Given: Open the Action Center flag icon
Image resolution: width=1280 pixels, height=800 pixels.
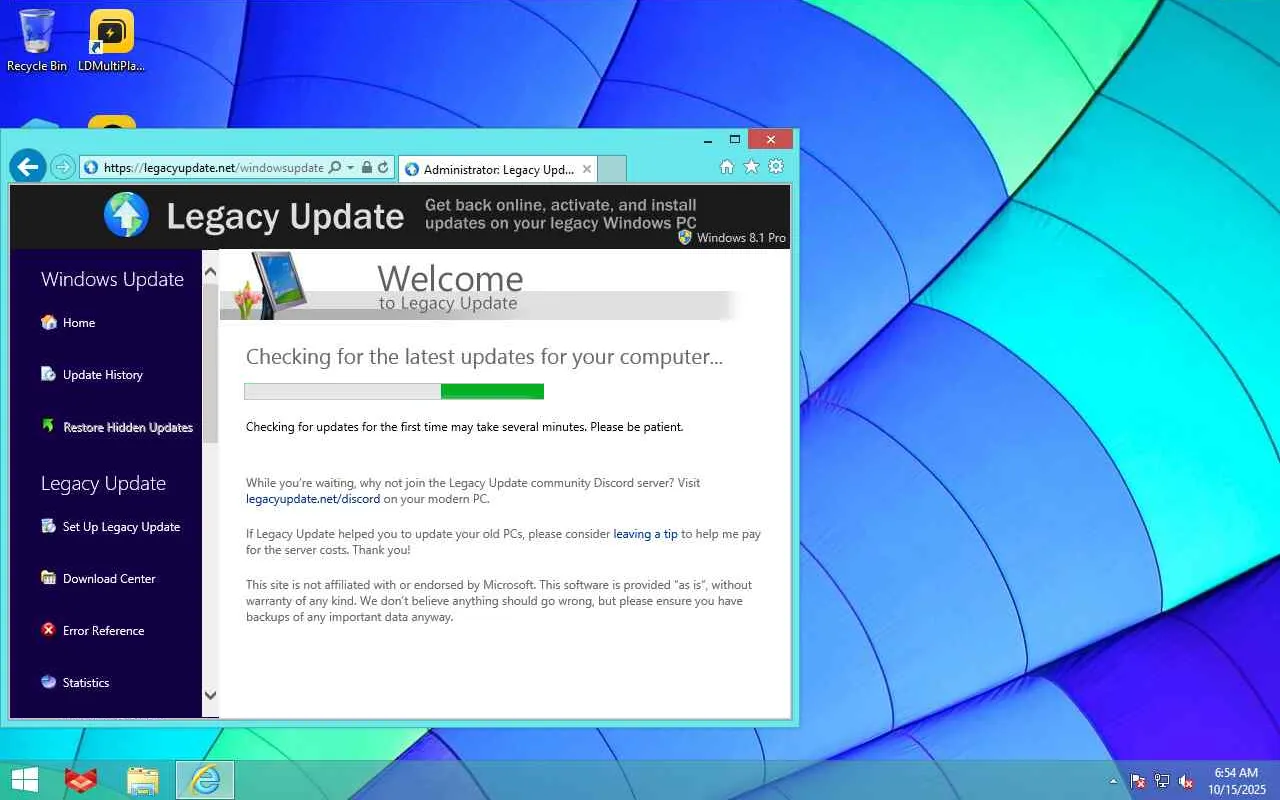Looking at the screenshot, I should 1138,781.
